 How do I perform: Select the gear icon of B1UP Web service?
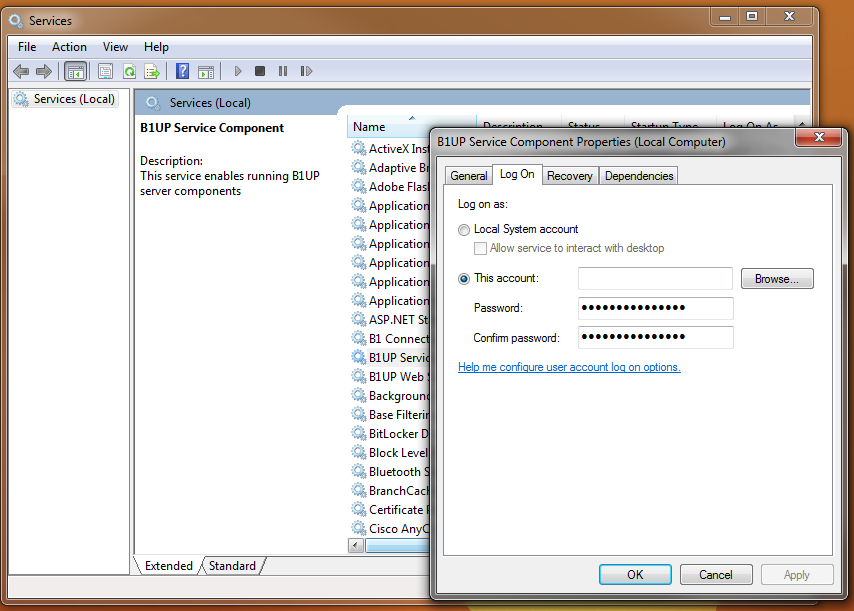[358, 376]
